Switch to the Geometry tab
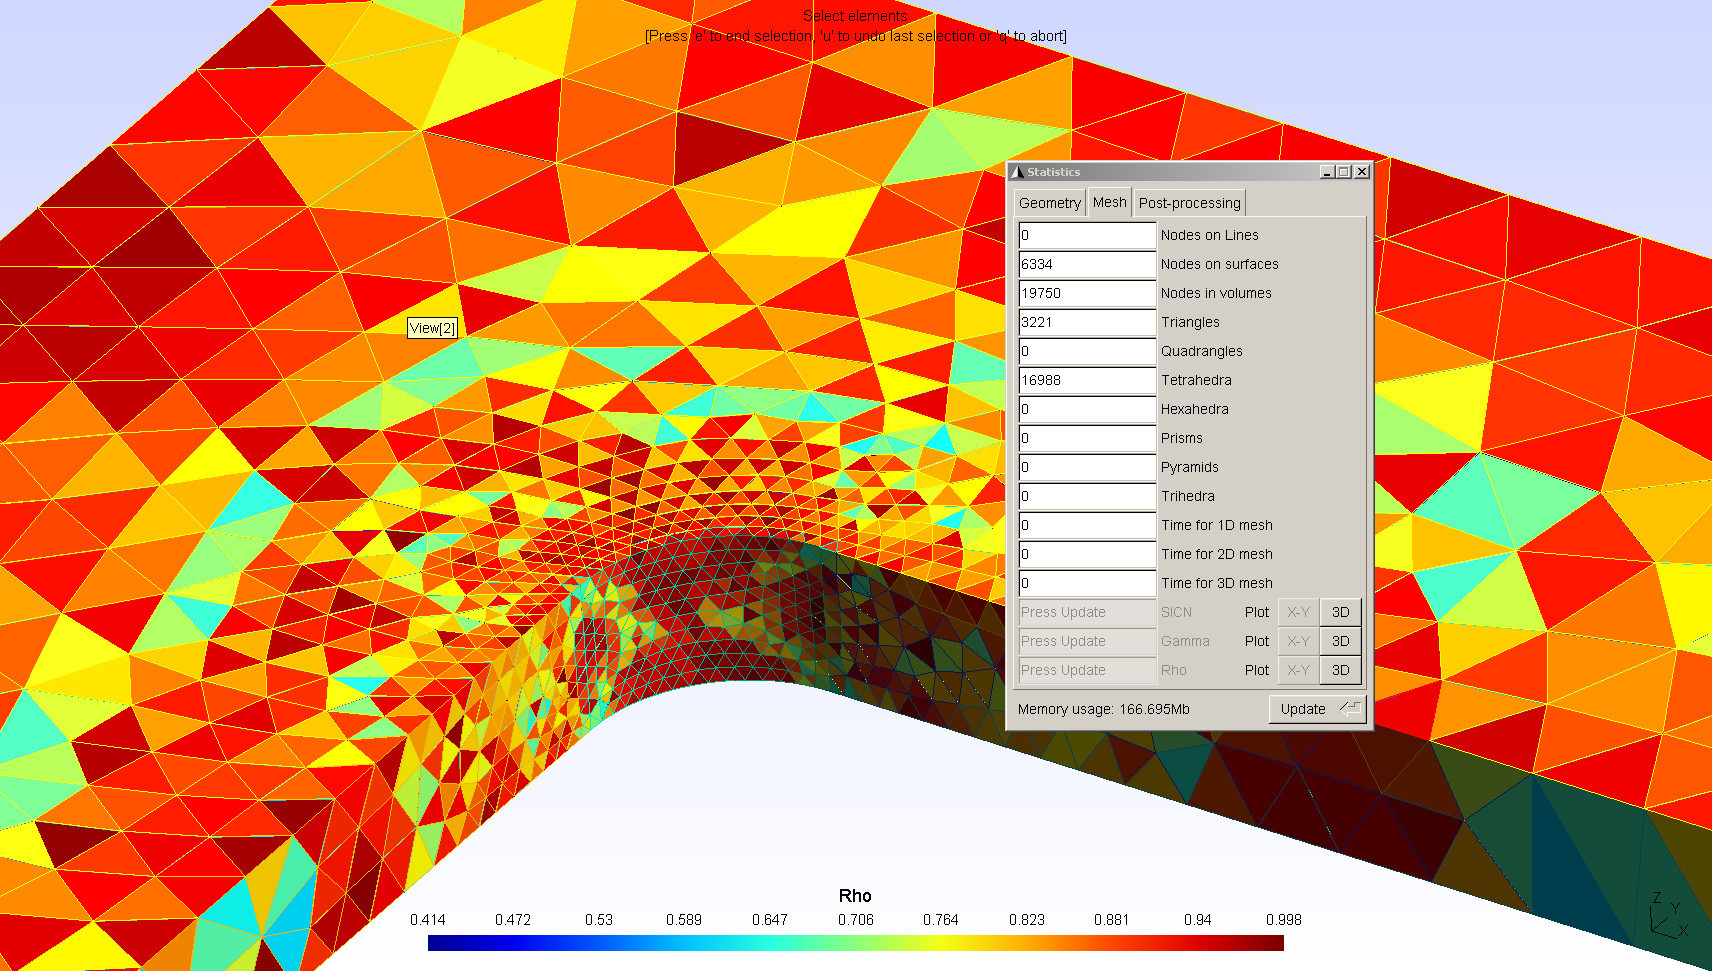1712x971 pixels. click(x=1049, y=202)
